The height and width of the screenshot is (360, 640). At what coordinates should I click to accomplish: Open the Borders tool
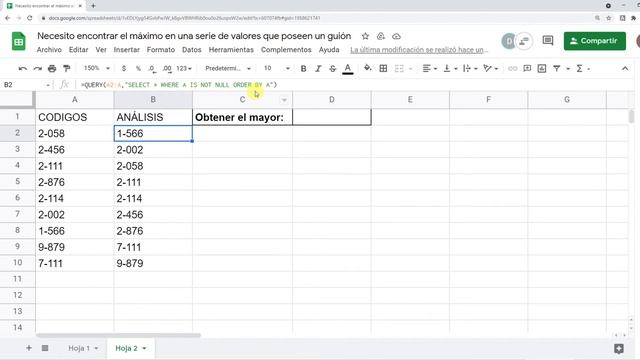point(383,69)
